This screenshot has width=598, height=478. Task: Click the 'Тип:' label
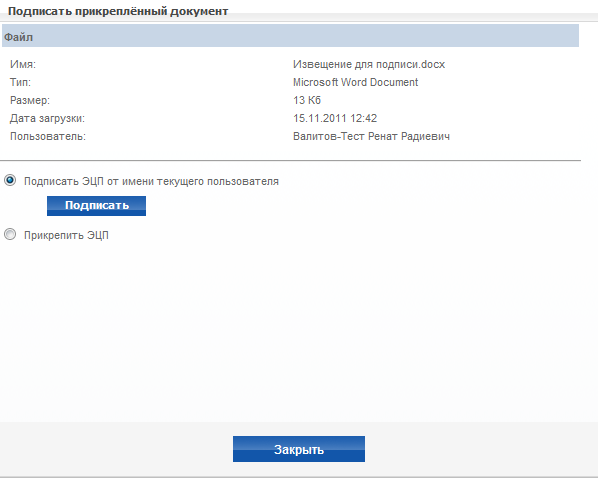coord(20,82)
